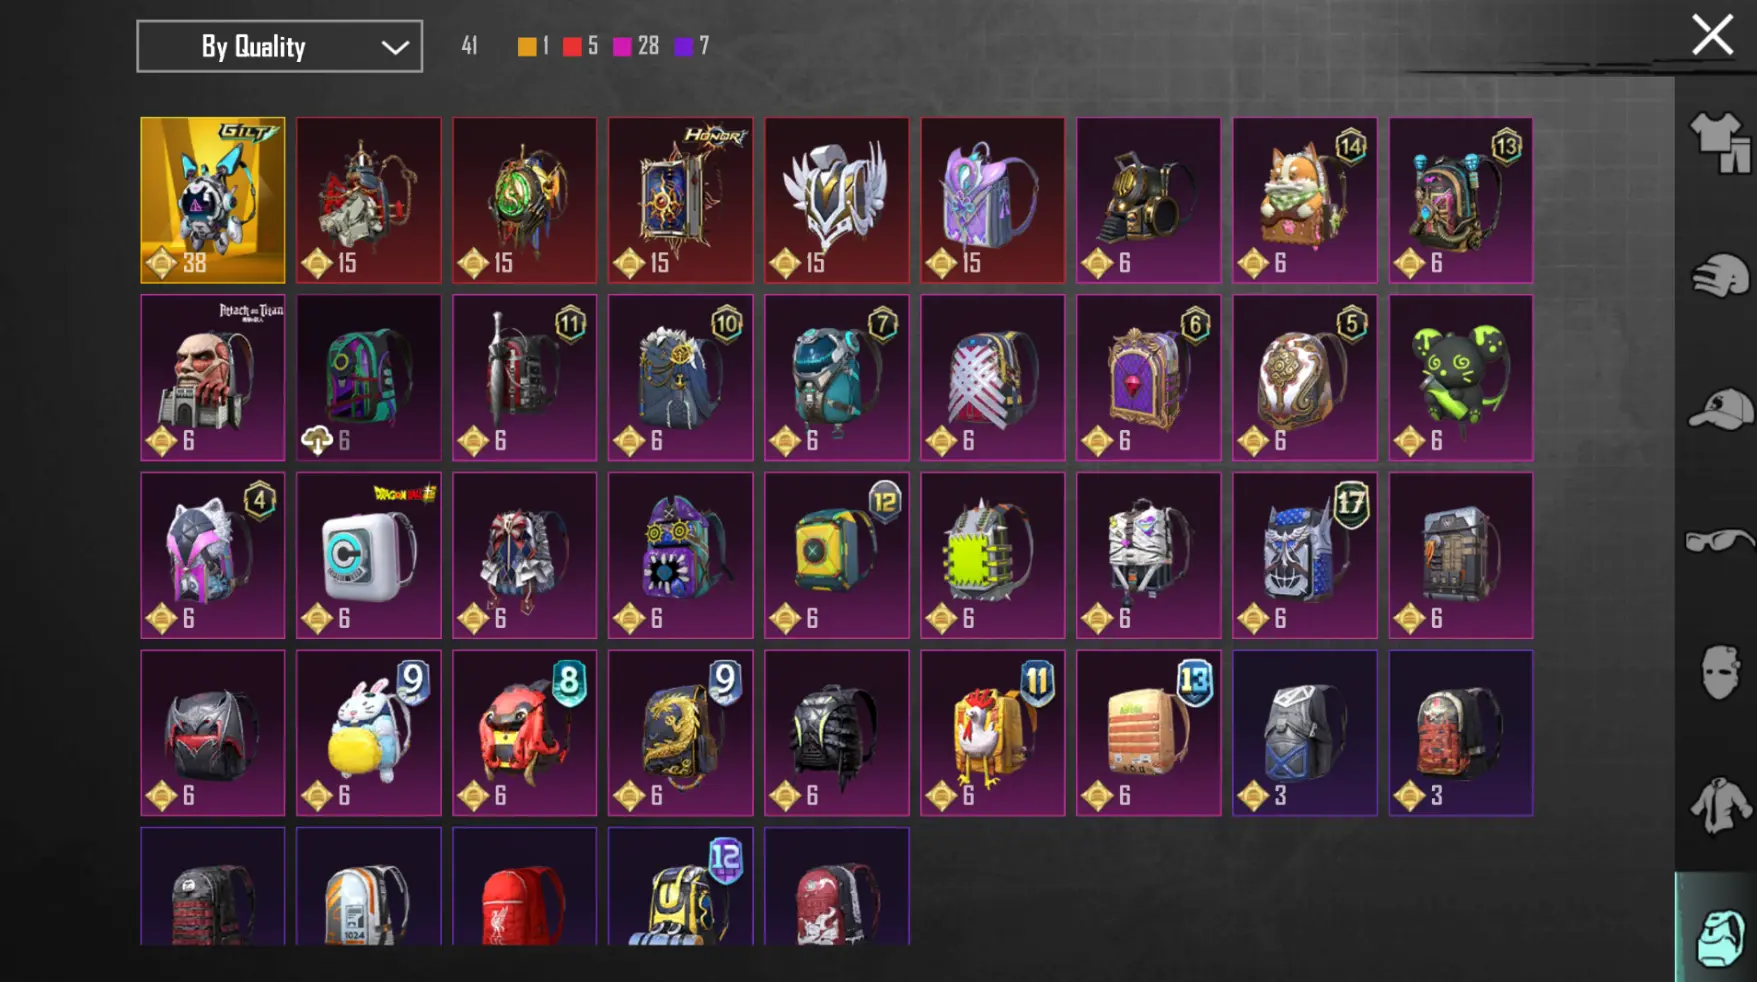1757x982 pixels.
Task: Click the red quality count swatch
Action: click(572, 46)
